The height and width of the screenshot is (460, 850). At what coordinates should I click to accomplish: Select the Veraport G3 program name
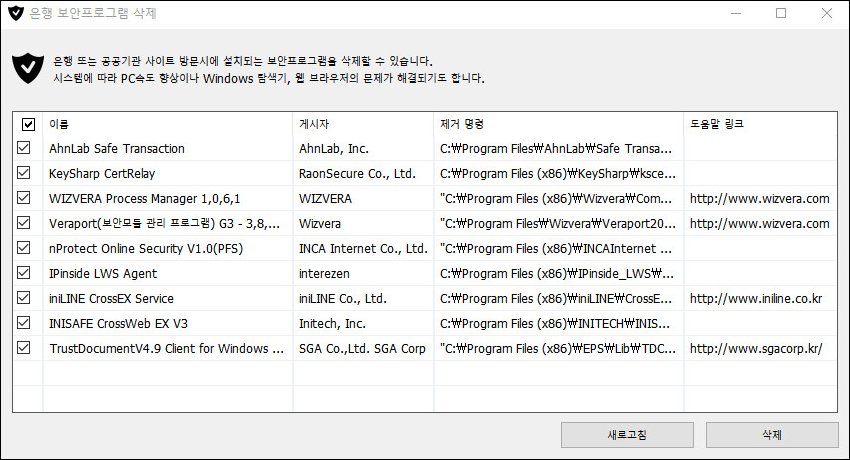point(164,224)
